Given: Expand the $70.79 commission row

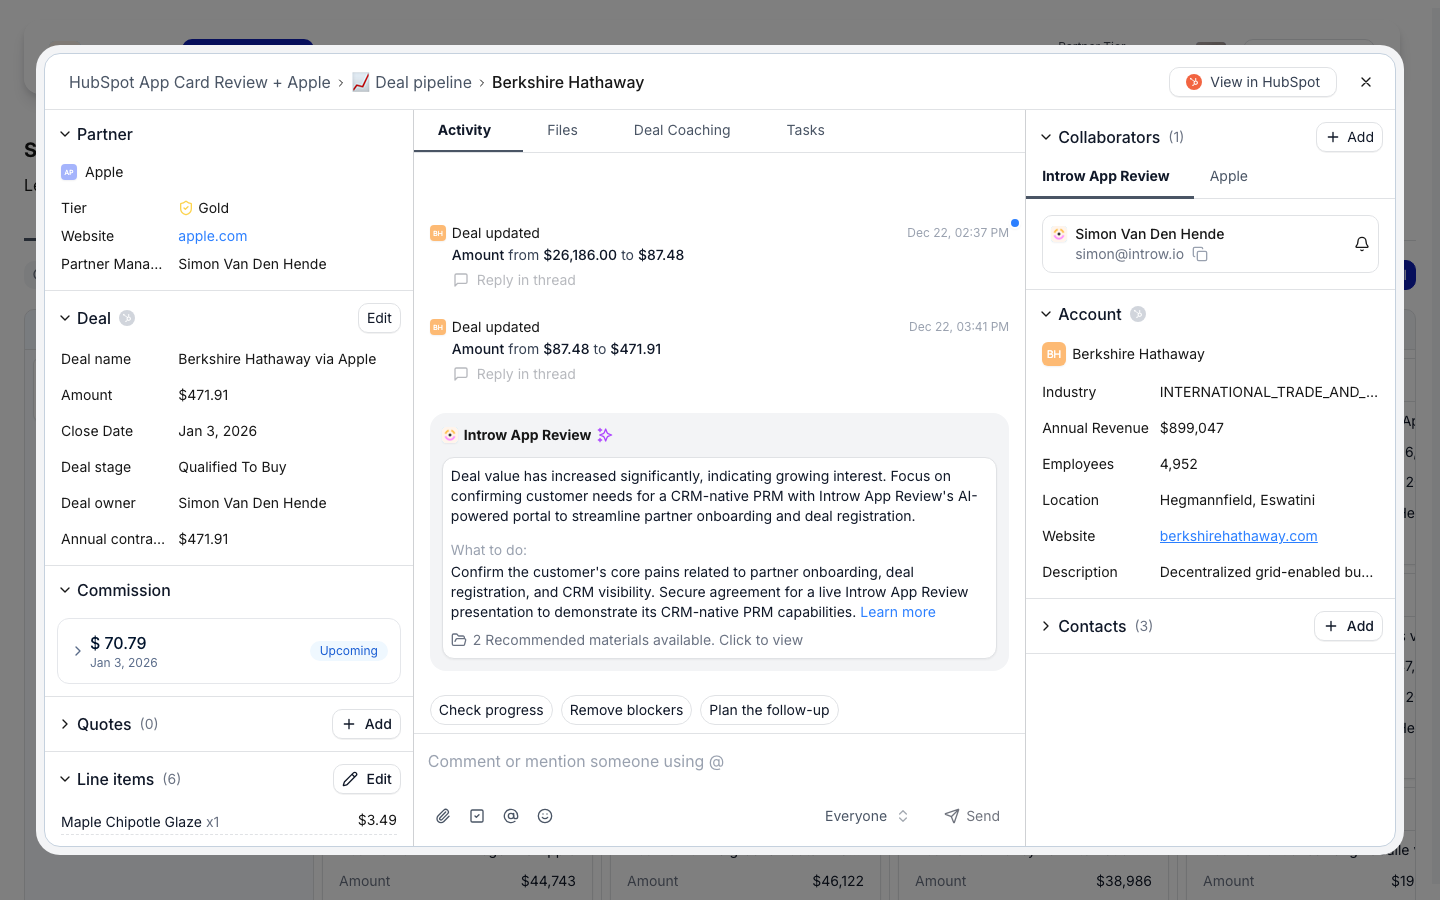Looking at the screenshot, I should coord(78,651).
